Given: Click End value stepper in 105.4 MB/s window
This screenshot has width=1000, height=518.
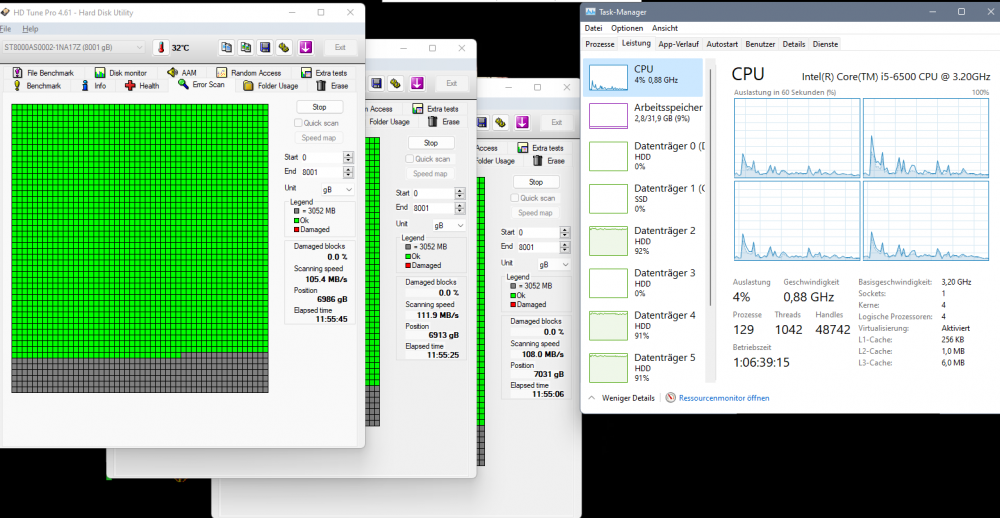Looking at the screenshot, I should (348, 172).
